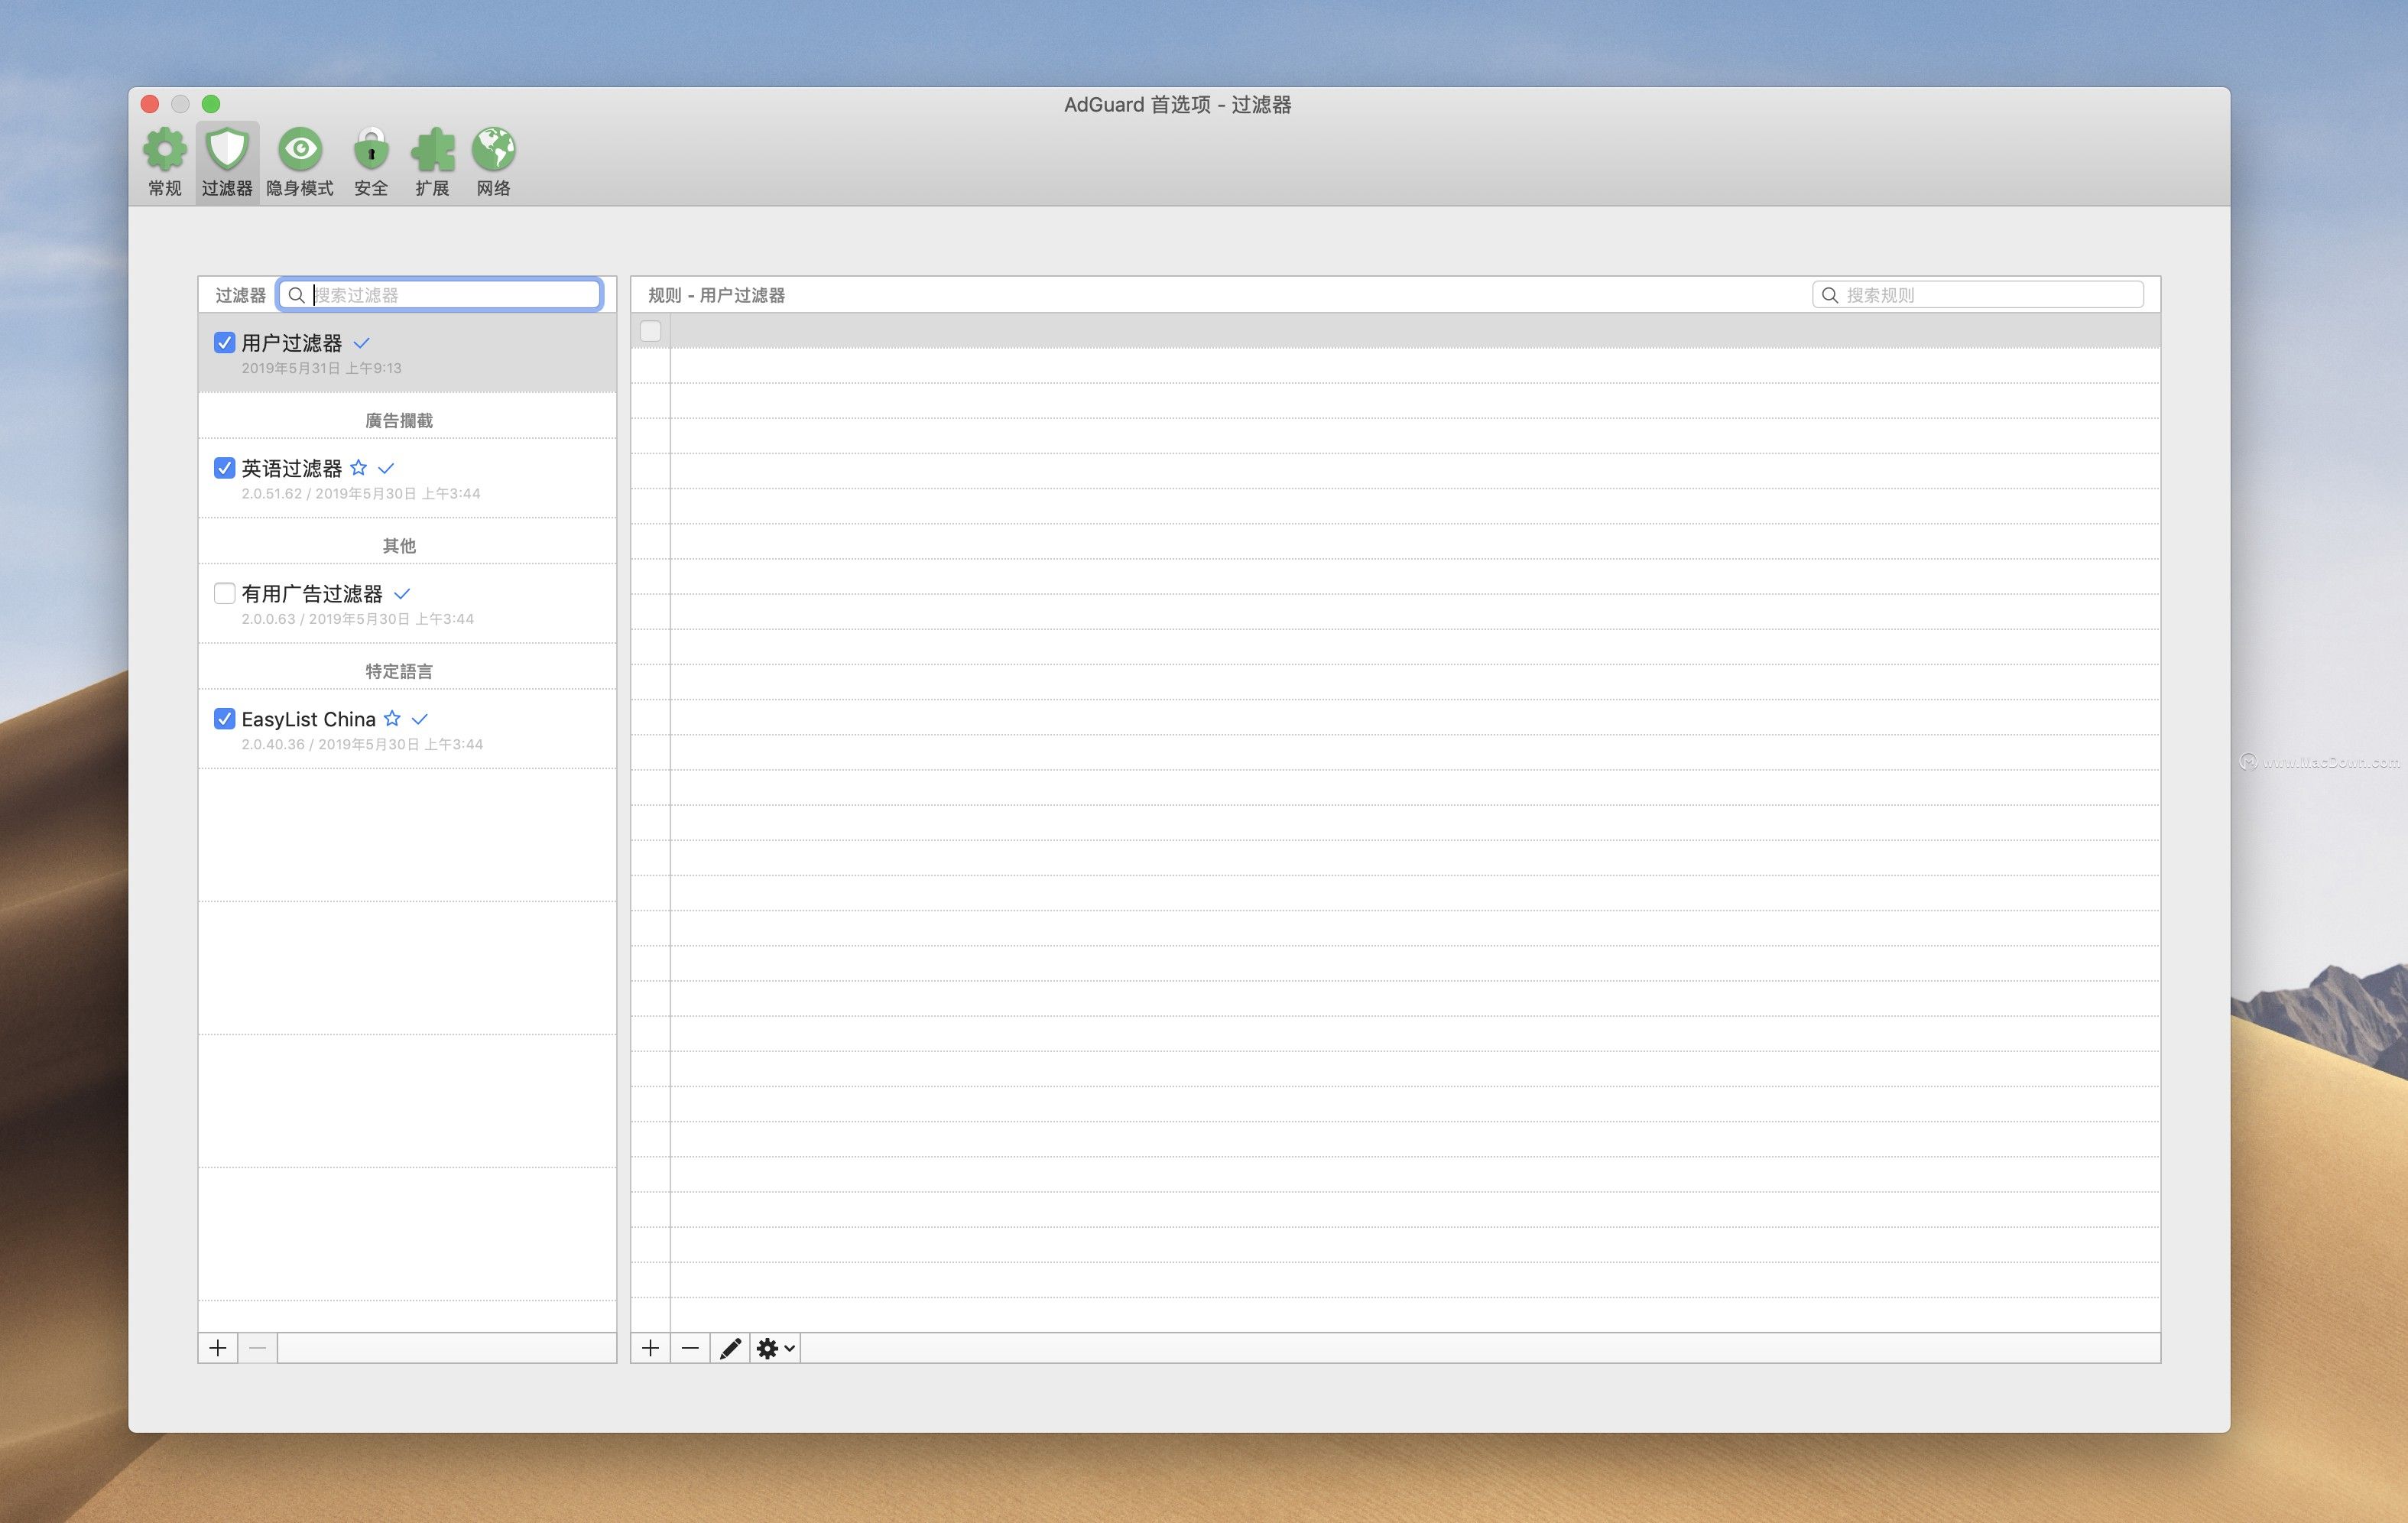Click the 过滤器 label beside the search field

[x=241, y=295]
